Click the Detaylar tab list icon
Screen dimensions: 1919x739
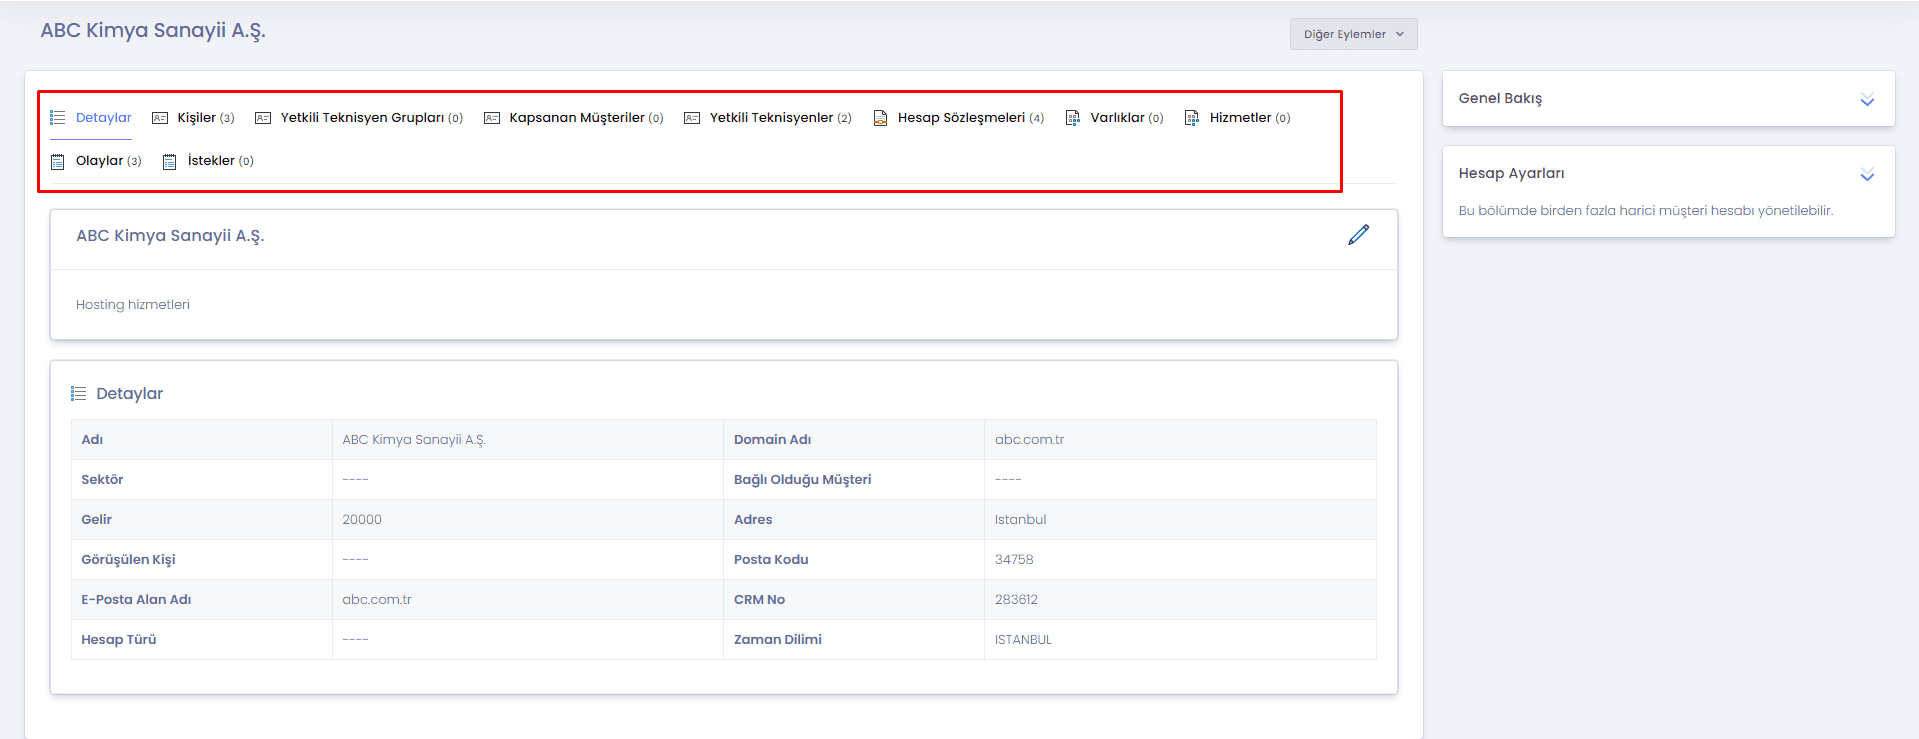click(58, 118)
